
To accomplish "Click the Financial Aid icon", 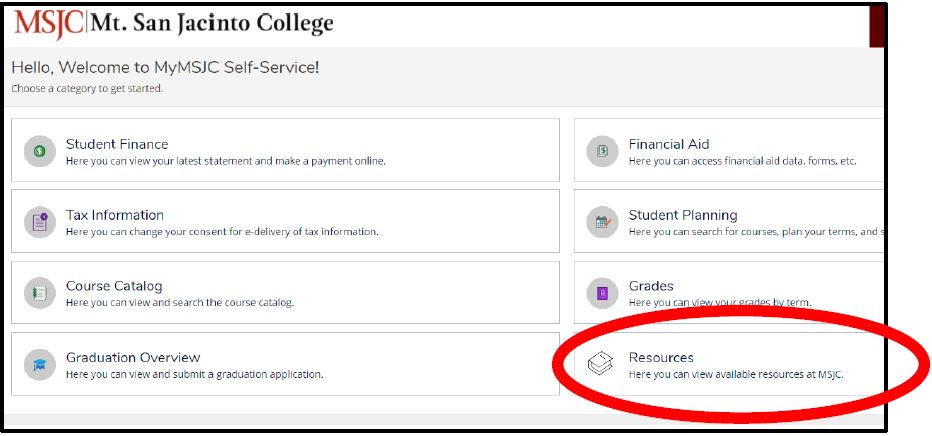I will (602, 151).
